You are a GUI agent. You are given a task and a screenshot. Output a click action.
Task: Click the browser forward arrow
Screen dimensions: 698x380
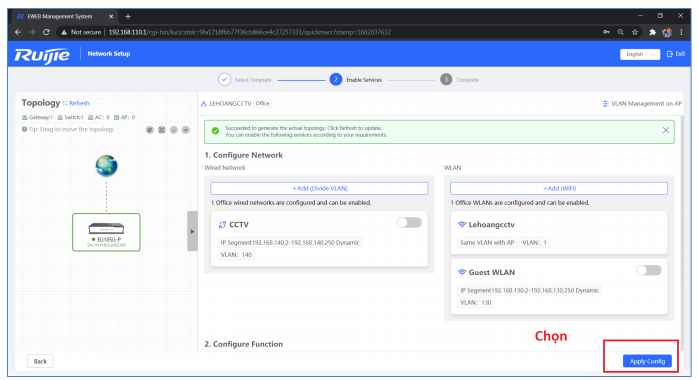coord(32,32)
